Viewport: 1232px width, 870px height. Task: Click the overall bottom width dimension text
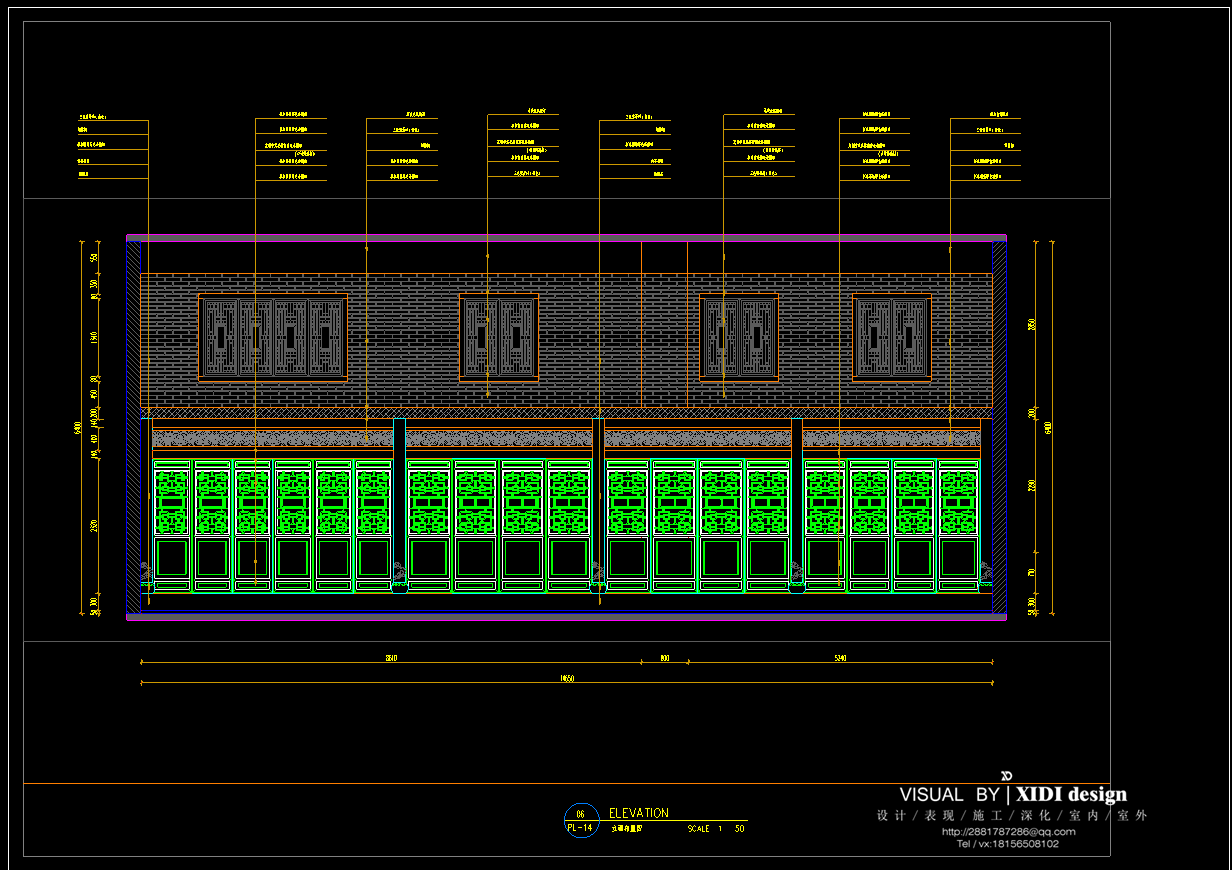[567, 680]
